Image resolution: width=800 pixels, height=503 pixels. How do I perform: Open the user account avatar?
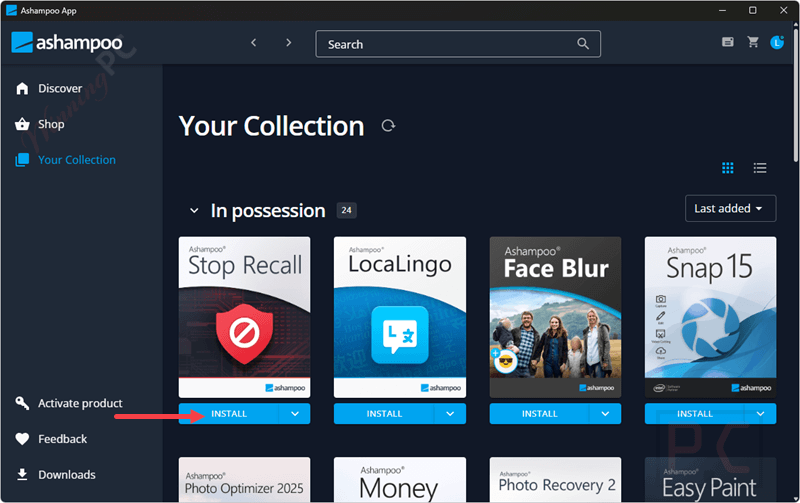click(777, 42)
